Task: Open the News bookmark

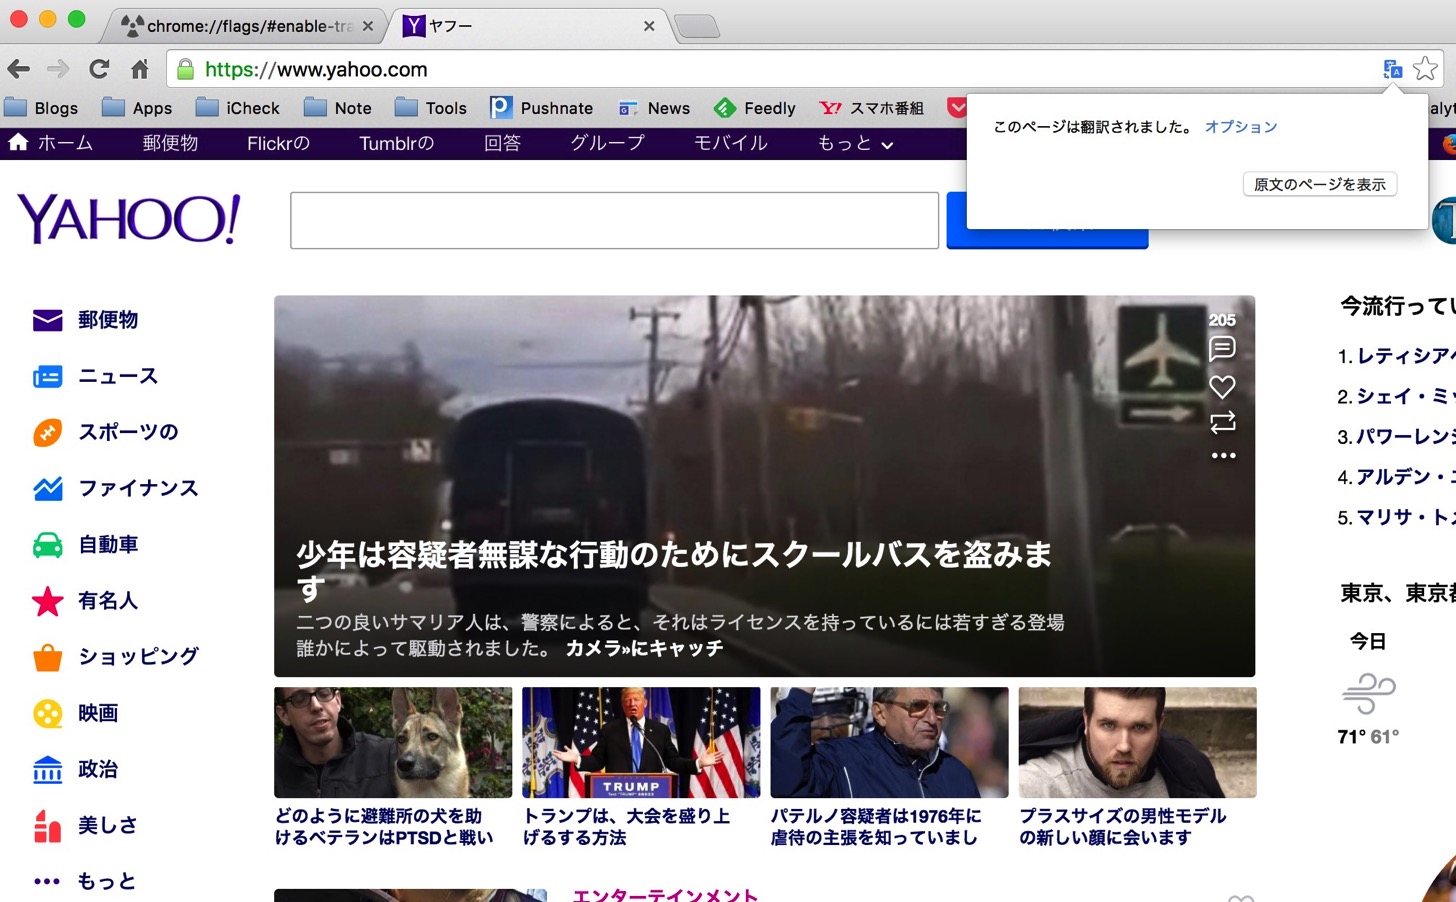Action: click(x=654, y=108)
